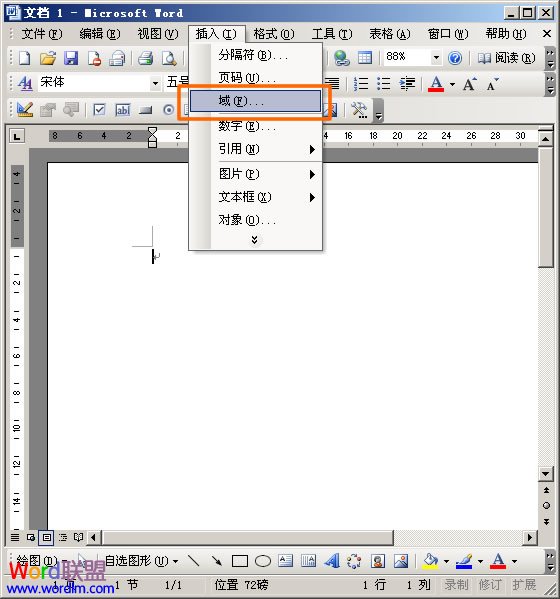Open the 宋体 font name dropdown

point(155,83)
